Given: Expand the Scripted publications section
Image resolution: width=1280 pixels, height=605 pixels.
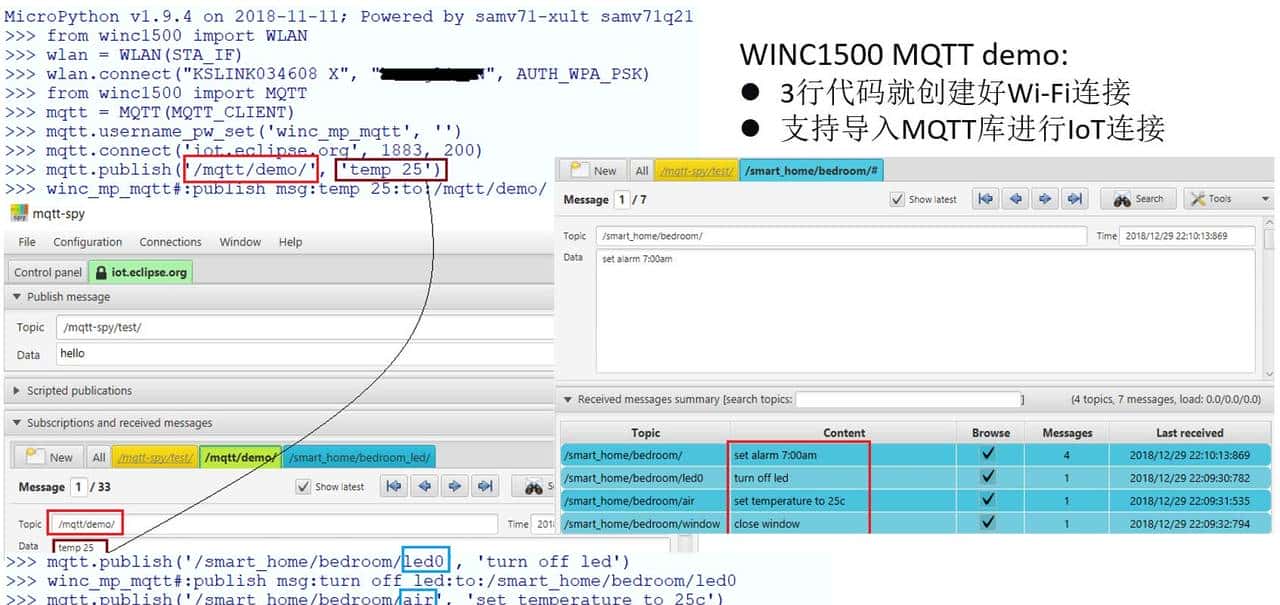Looking at the screenshot, I should (x=17, y=391).
